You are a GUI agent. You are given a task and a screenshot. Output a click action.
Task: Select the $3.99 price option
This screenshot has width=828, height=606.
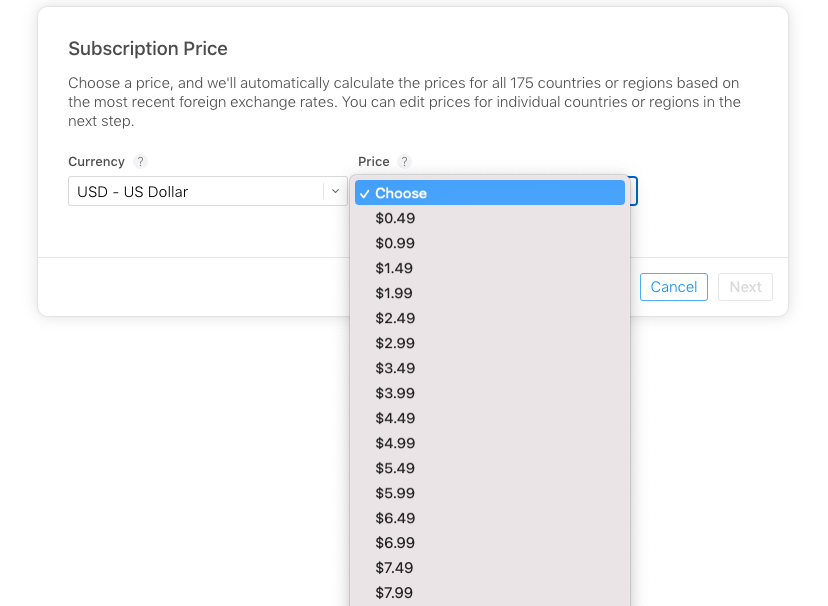[x=395, y=393]
